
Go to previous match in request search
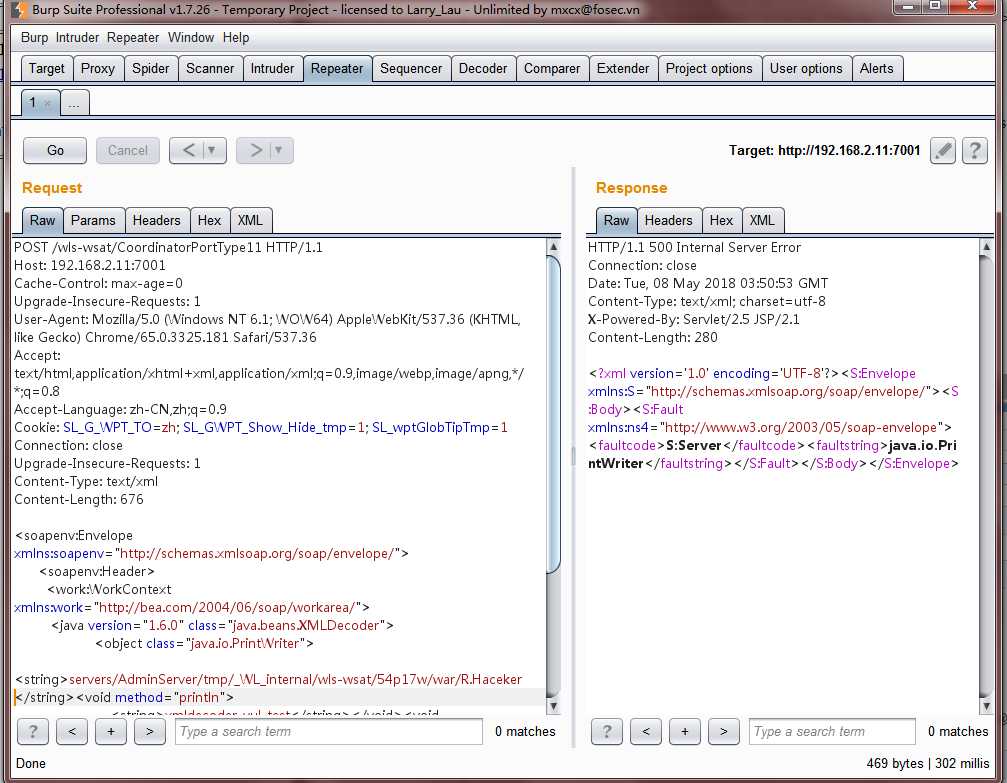(x=72, y=732)
